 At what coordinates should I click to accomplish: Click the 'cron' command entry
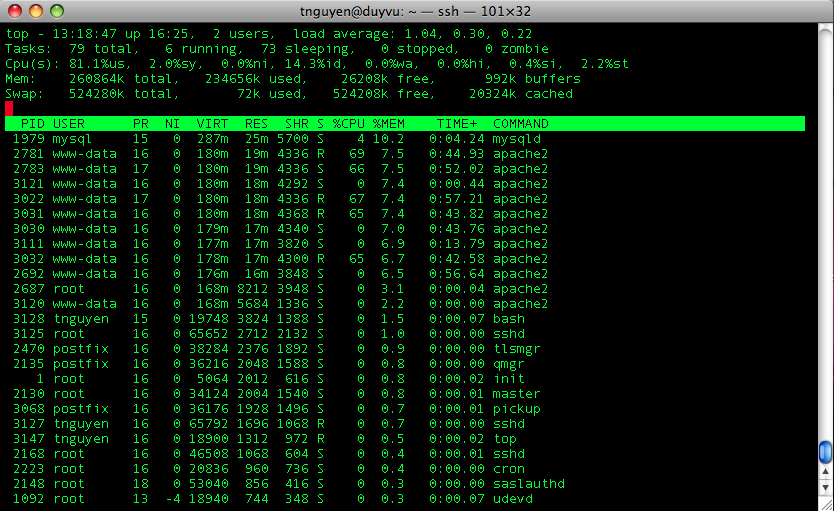click(508, 469)
